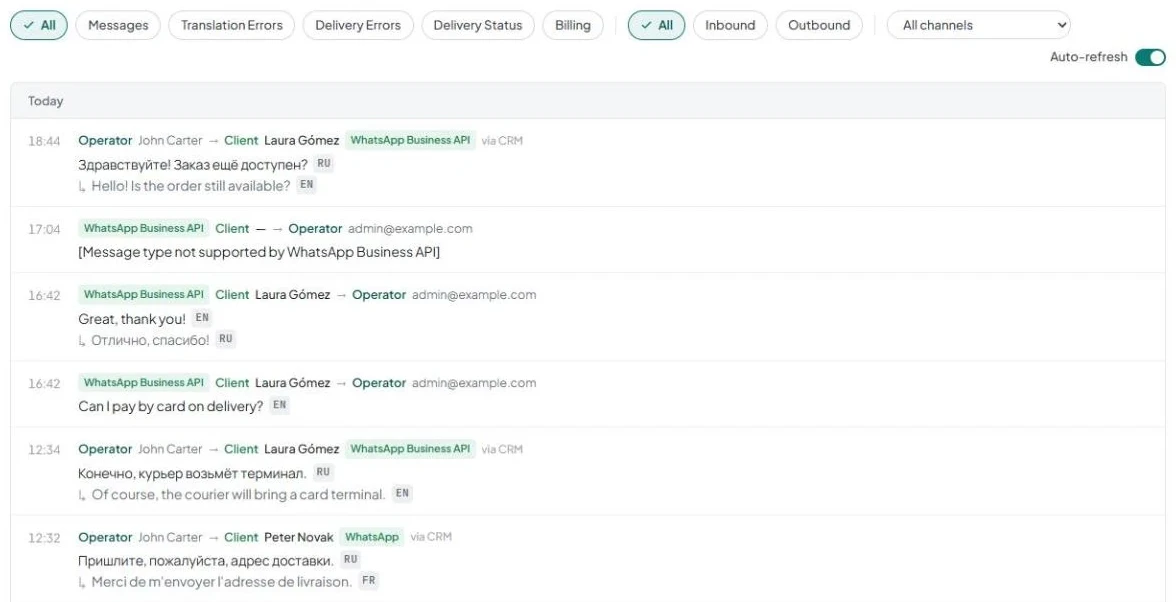The height and width of the screenshot is (602, 1176).
Task: Click WhatsApp Business API badge in 18:44 row
Action: coord(410,140)
